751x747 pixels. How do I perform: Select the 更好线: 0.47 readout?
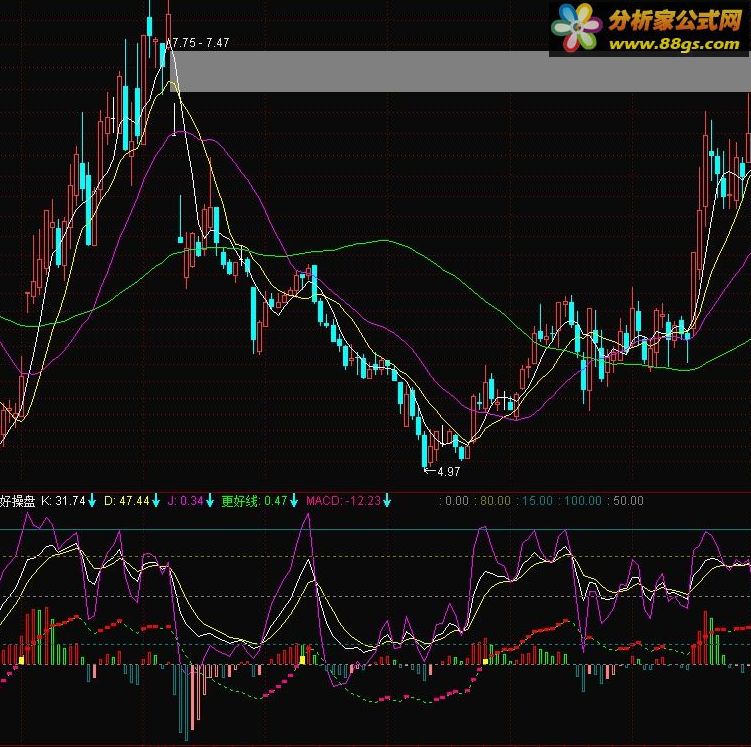(x=254, y=501)
